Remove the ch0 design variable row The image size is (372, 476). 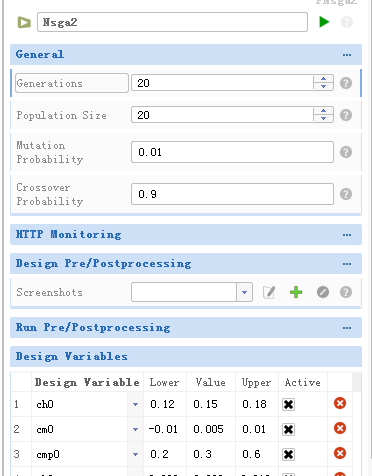[x=340, y=403]
